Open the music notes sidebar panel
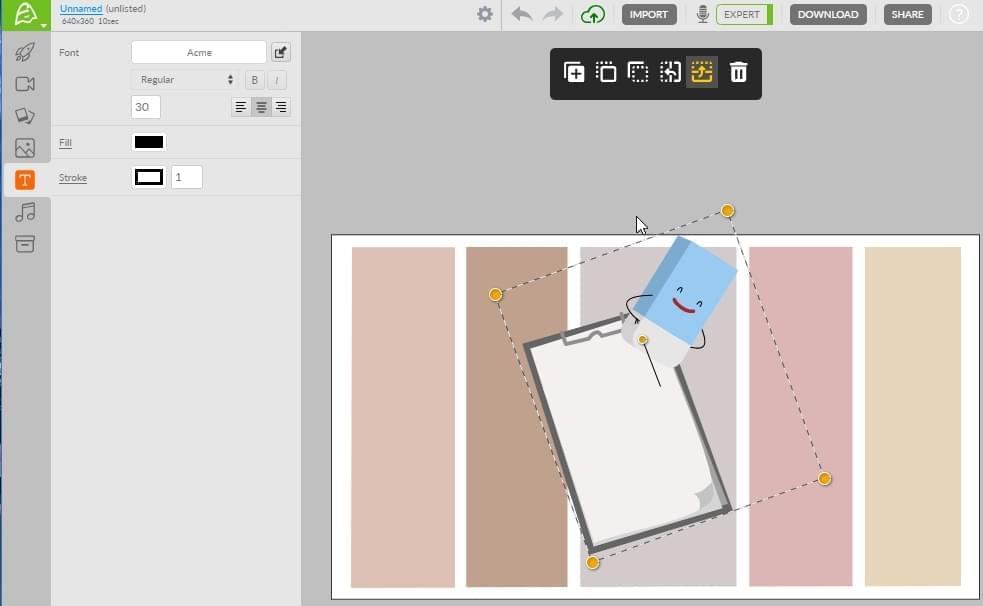983x606 pixels. [25, 211]
